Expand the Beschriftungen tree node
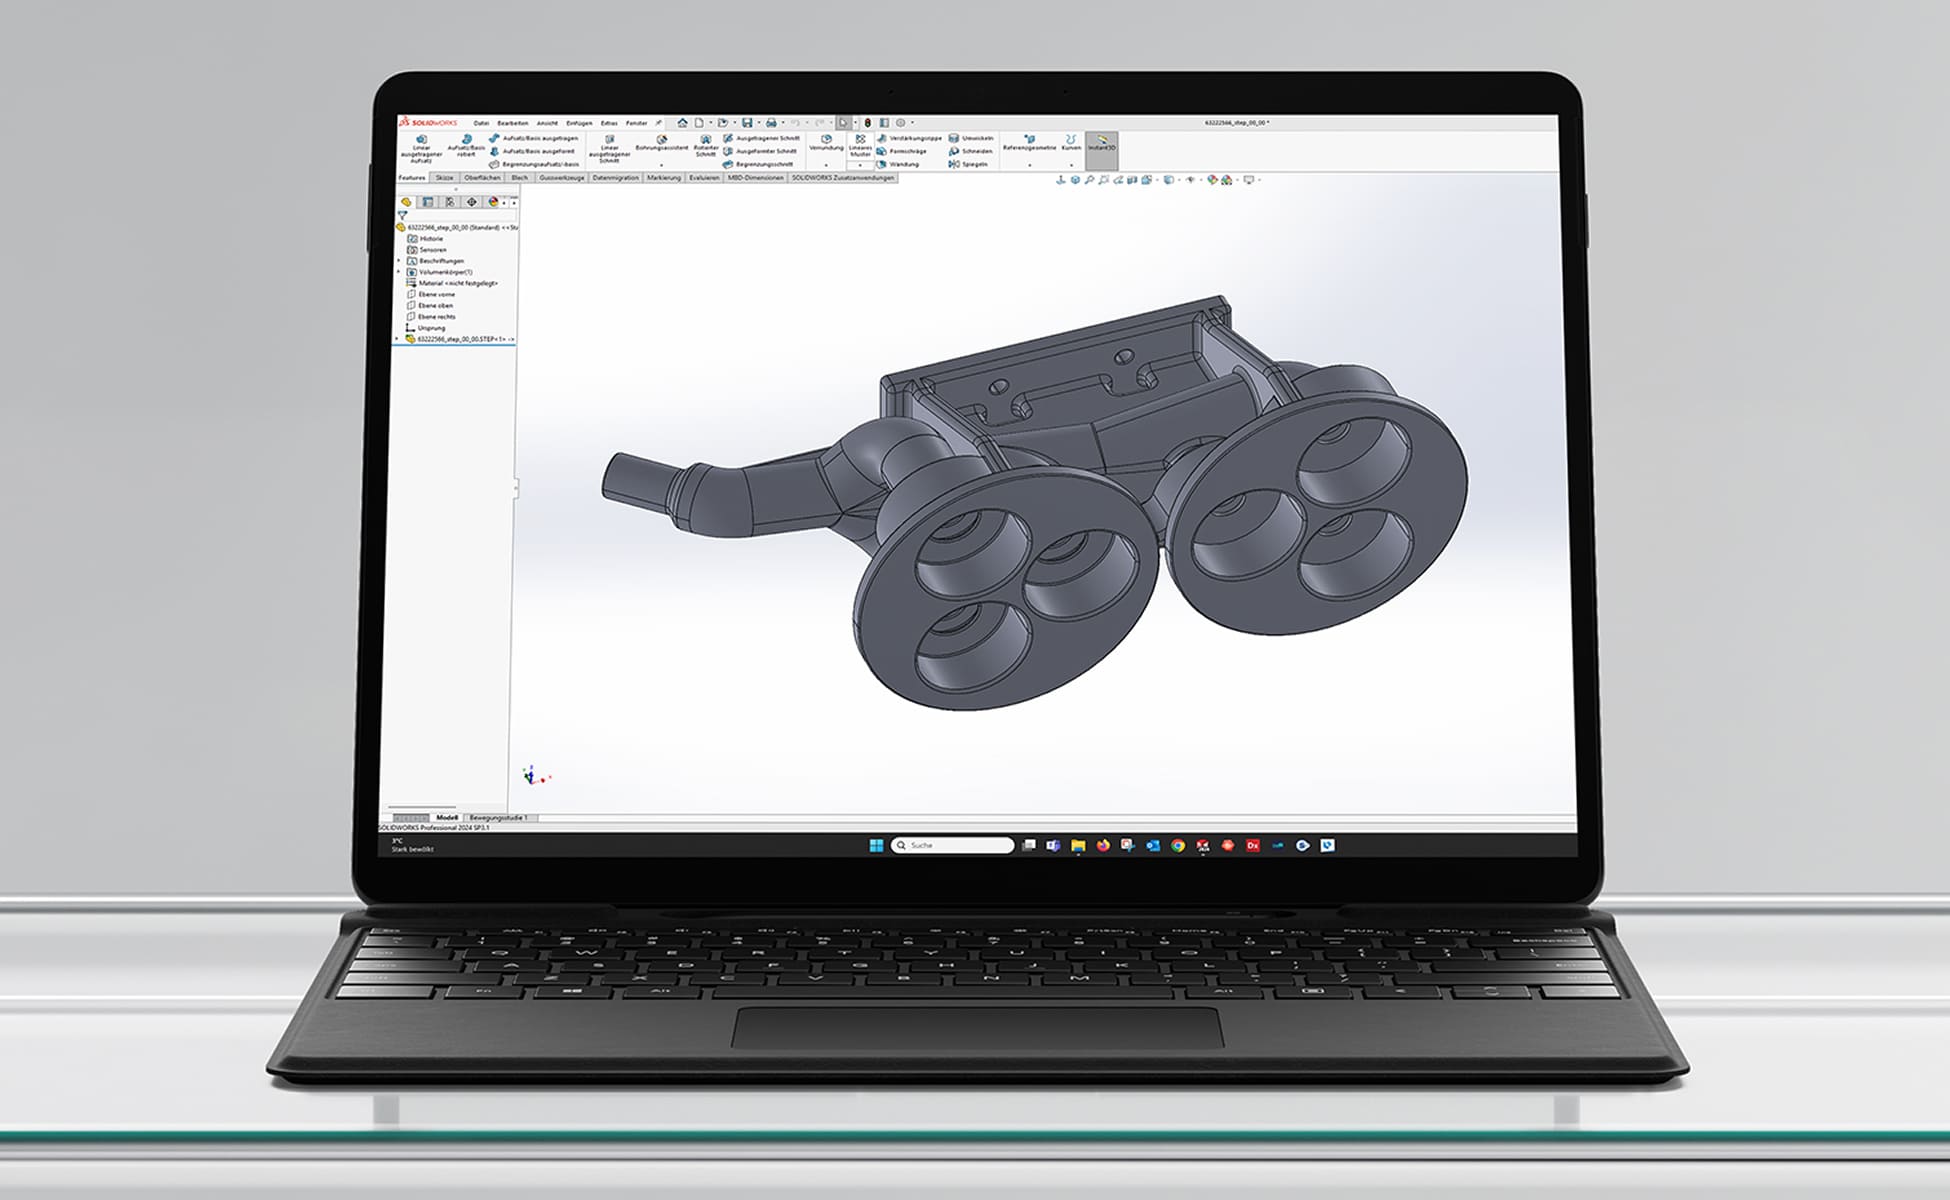Viewport: 1950px width, 1200px height. coord(398,261)
